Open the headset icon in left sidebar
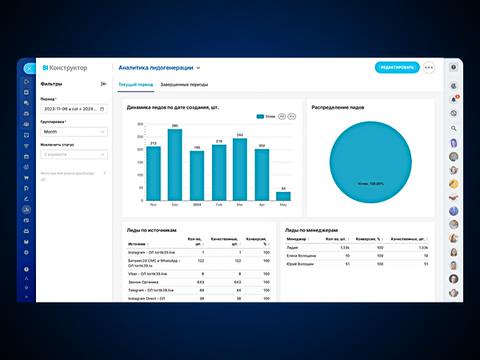This screenshot has height=360, width=480. pyautogui.click(x=26, y=189)
